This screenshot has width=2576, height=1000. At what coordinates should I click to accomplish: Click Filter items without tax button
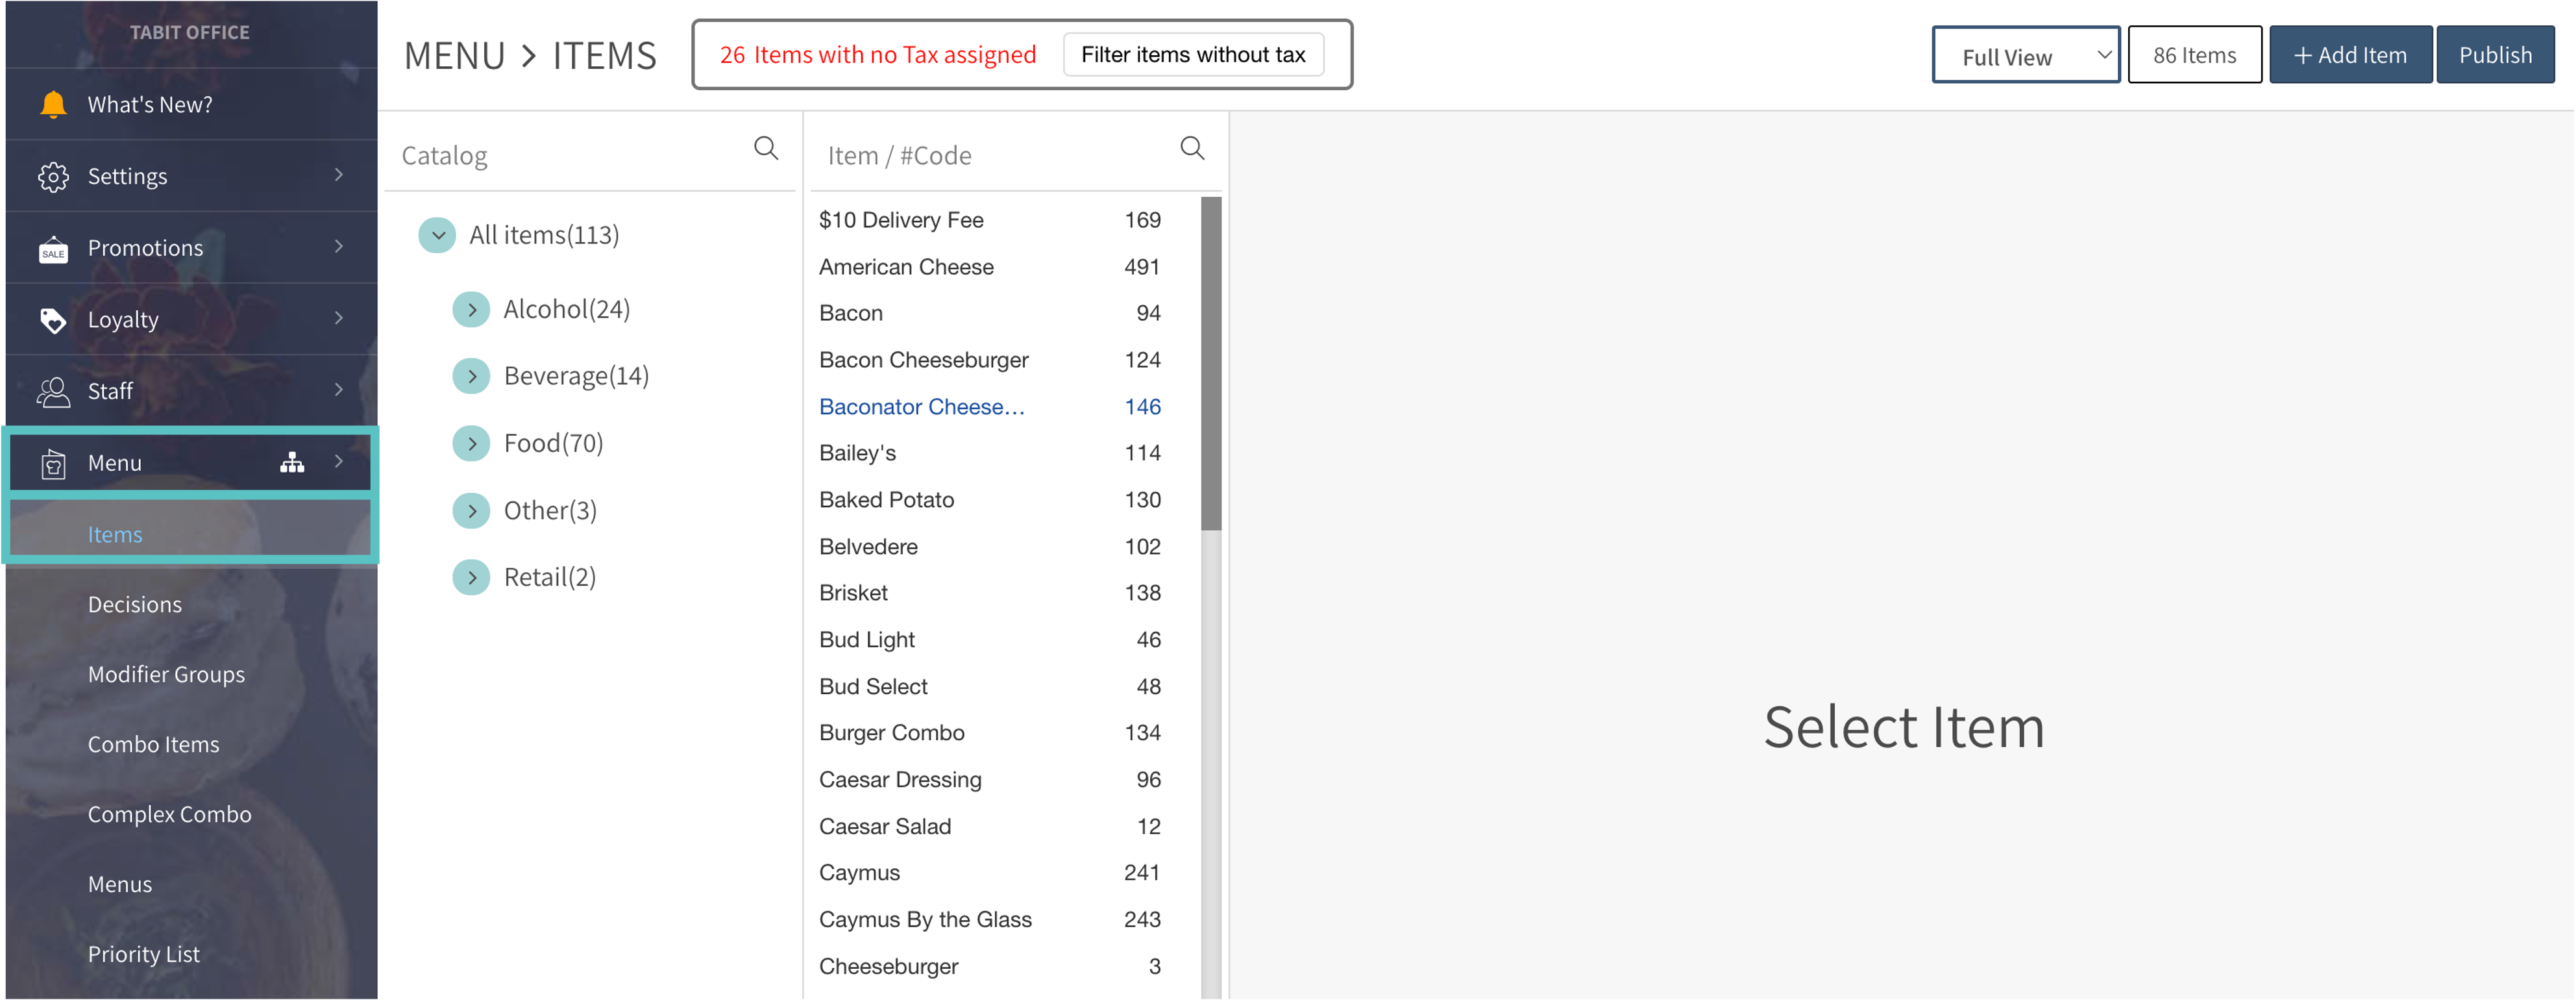pos(1192,55)
